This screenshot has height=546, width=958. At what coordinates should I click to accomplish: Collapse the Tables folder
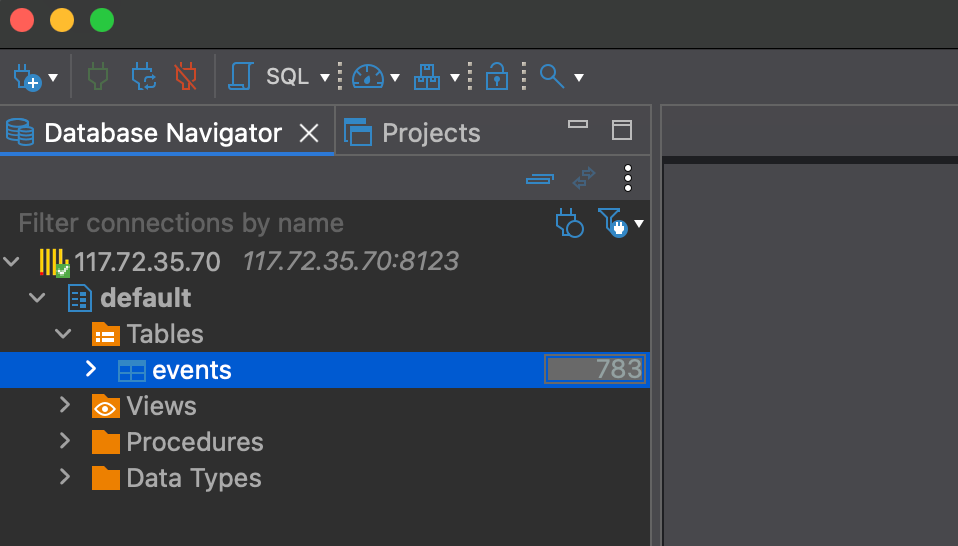click(63, 334)
